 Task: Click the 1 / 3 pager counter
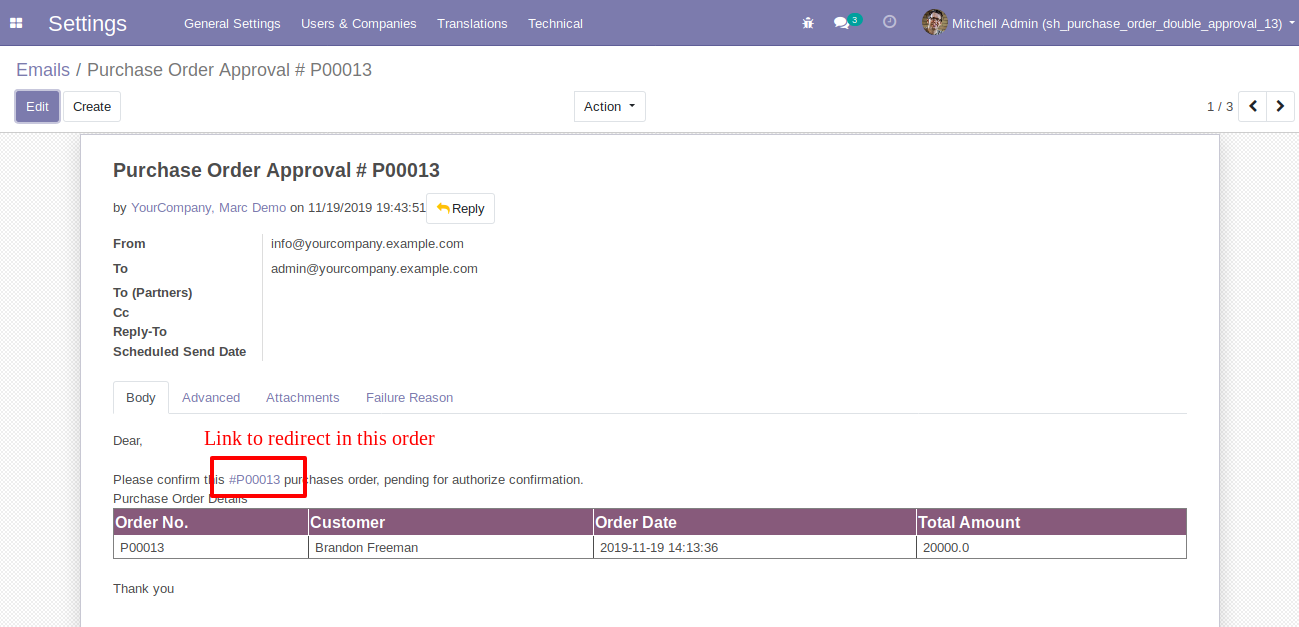(x=1220, y=106)
